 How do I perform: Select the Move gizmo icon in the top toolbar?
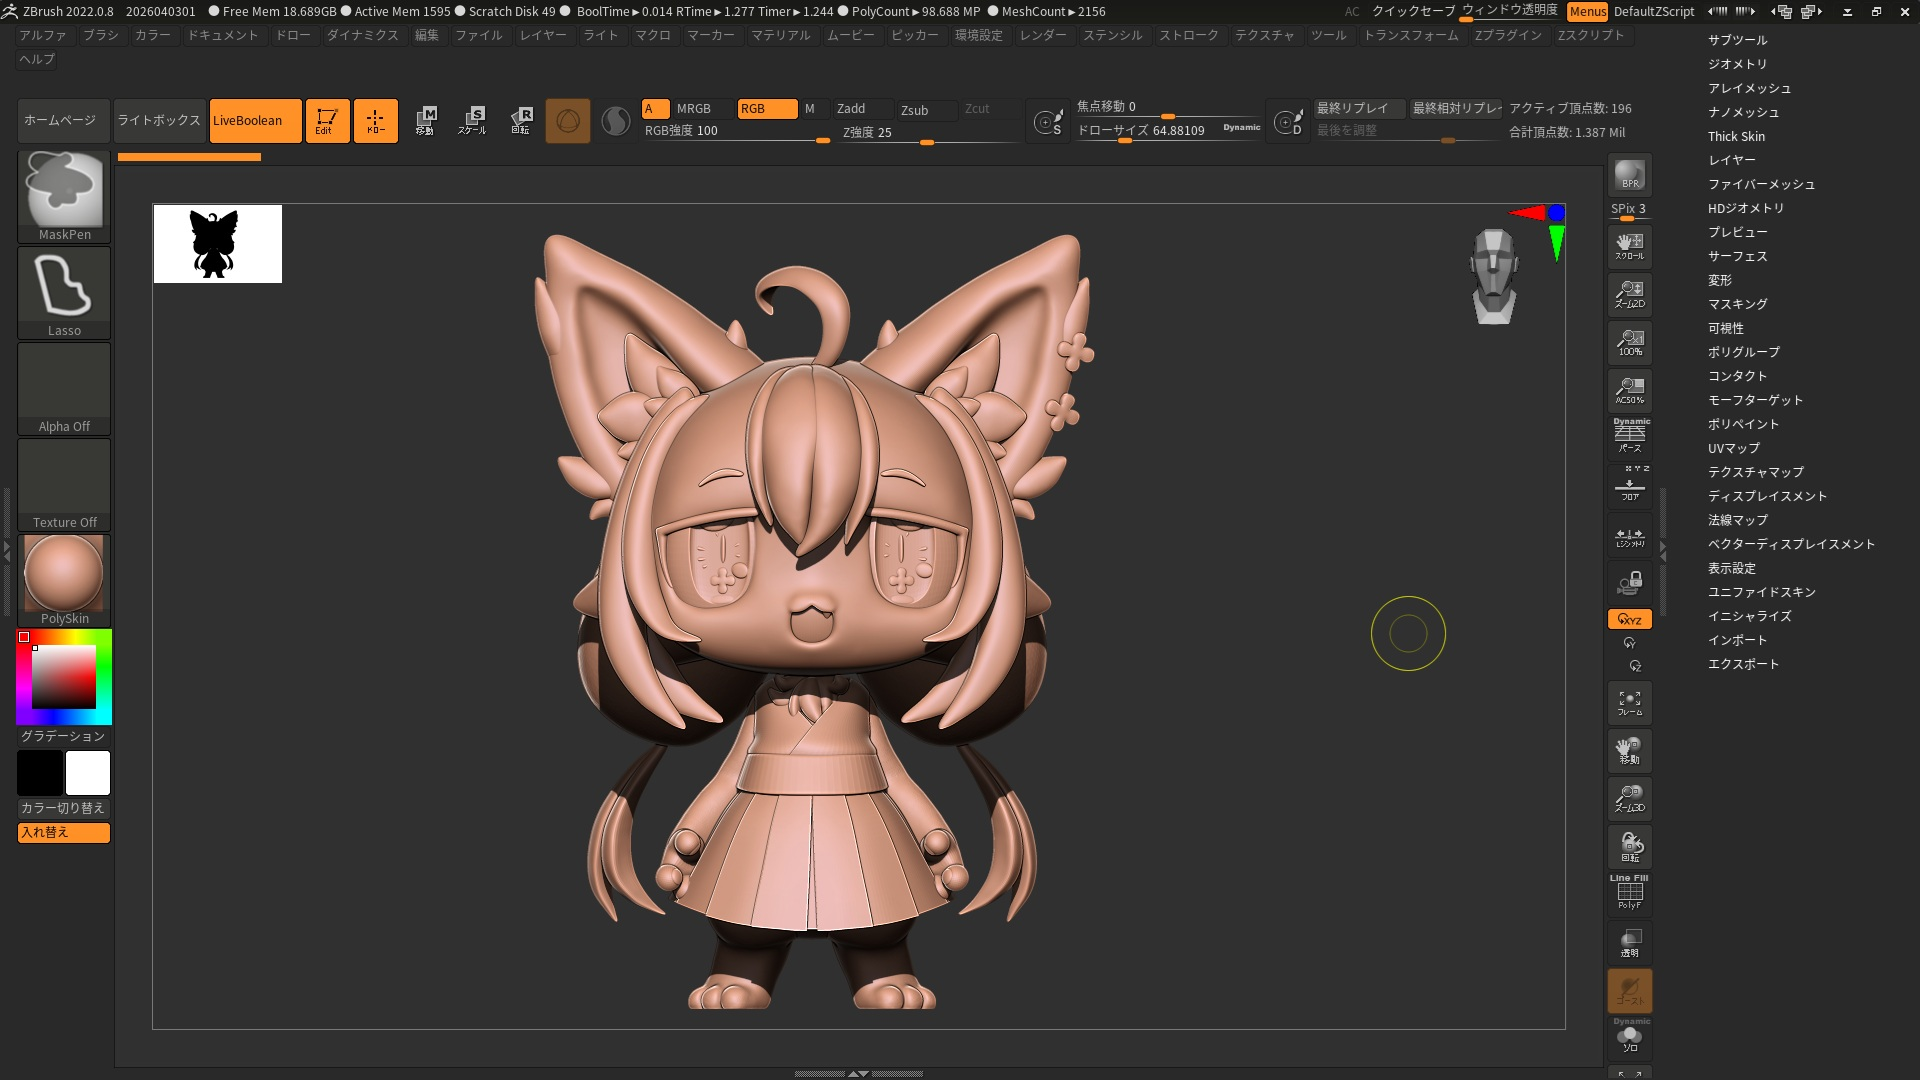pyautogui.click(x=425, y=120)
